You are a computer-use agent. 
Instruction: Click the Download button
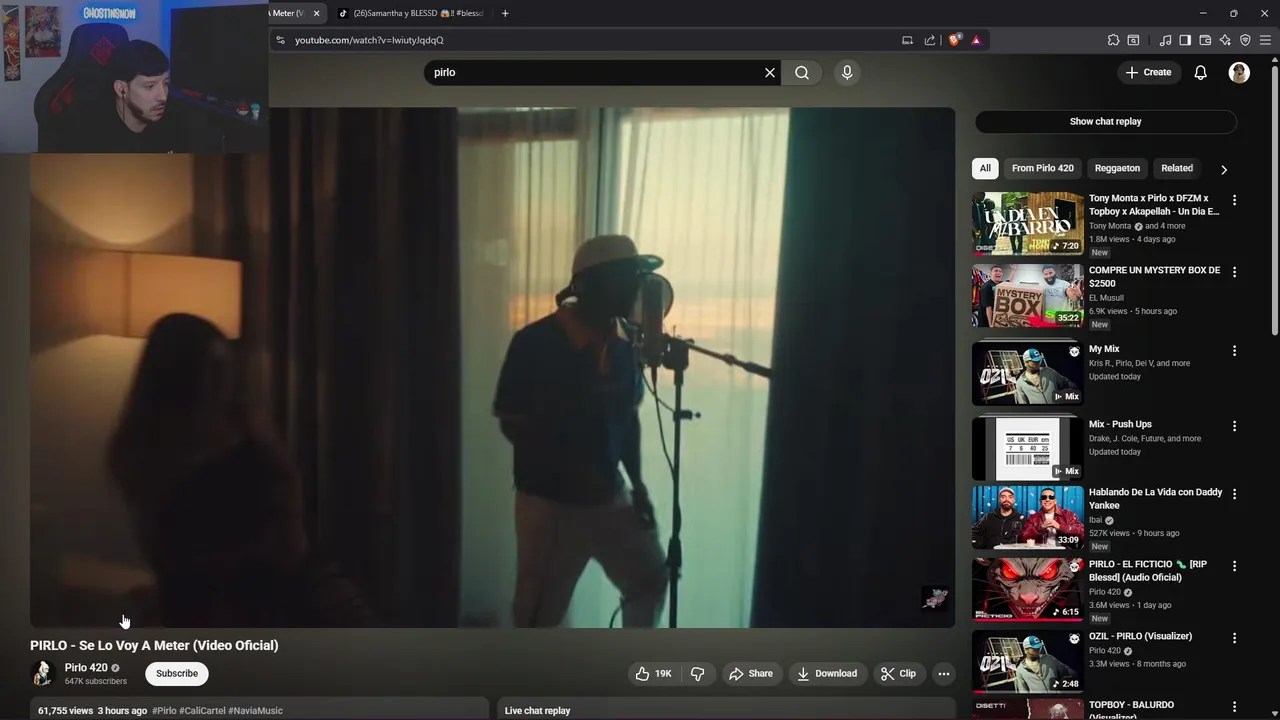pyautogui.click(x=827, y=674)
